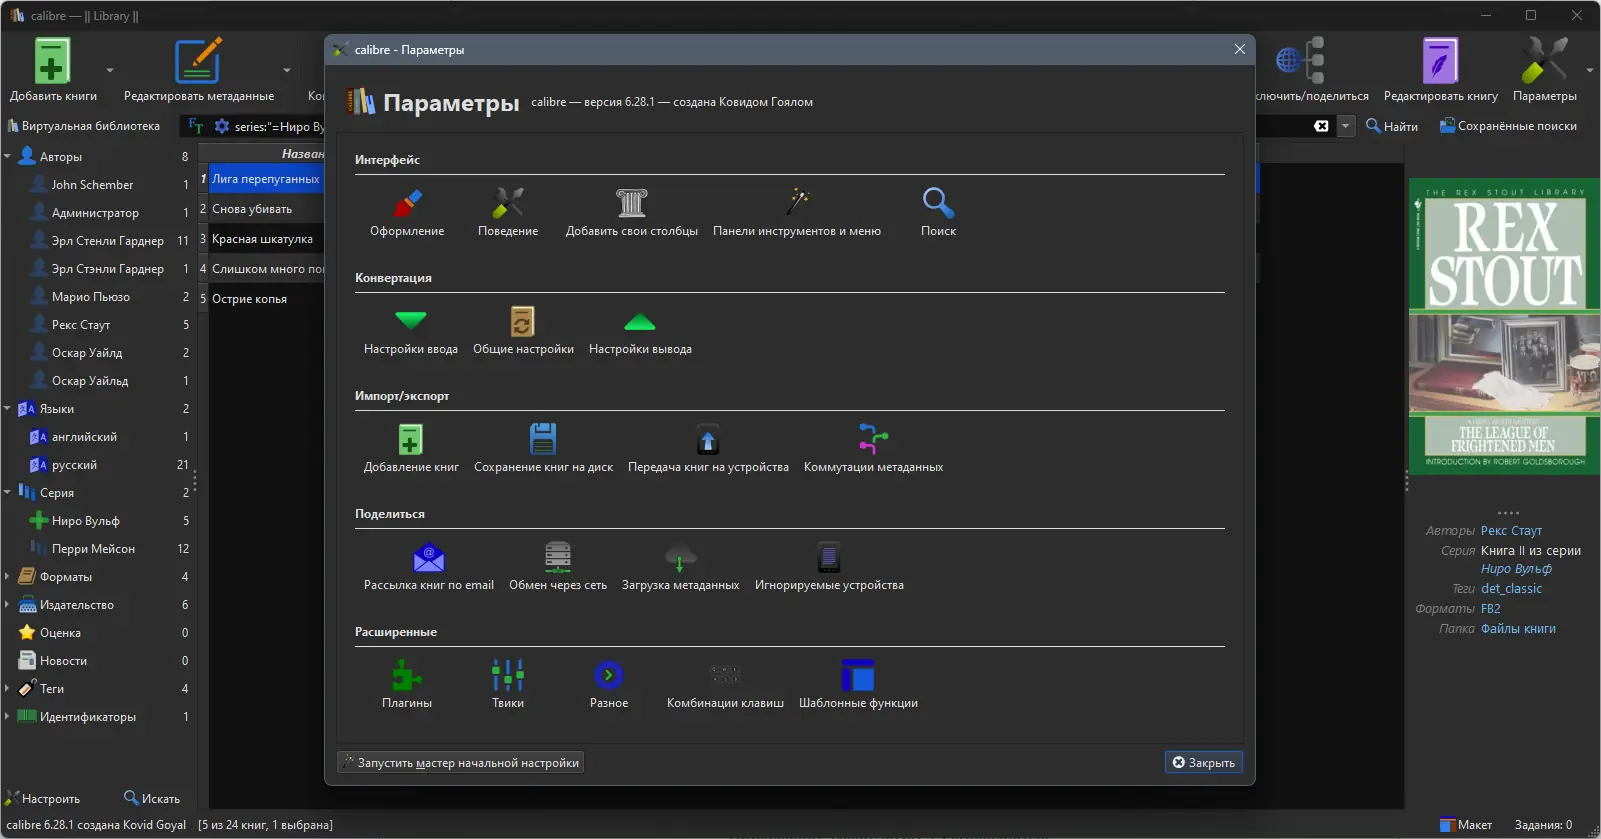This screenshot has width=1601, height=839.
Task: Open Панели инструментов и меню settings
Action: [797, 213]
